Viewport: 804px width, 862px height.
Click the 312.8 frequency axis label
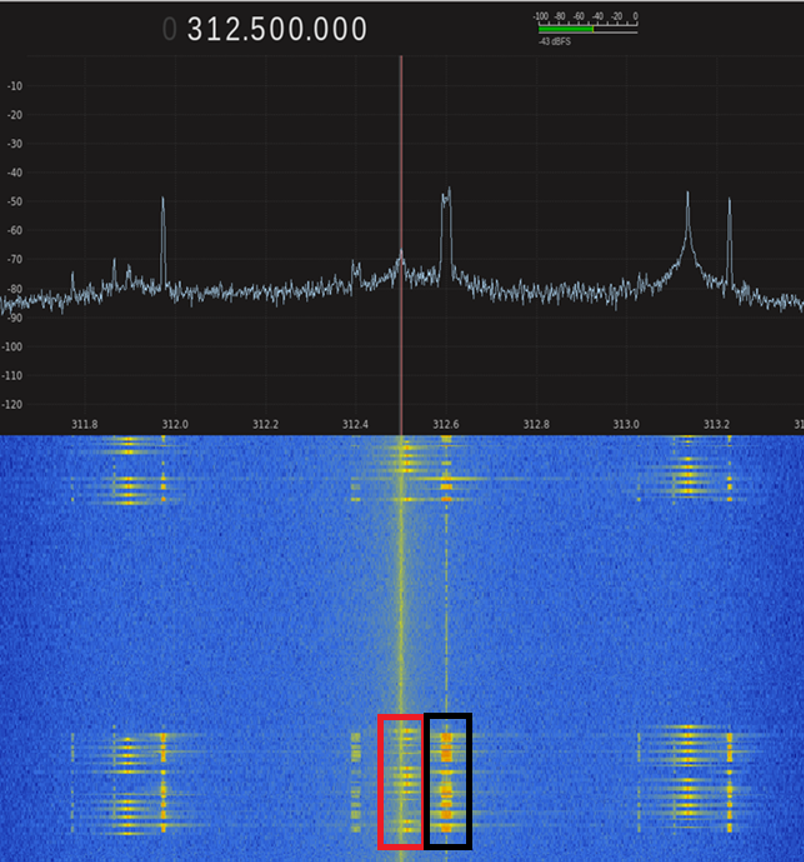[536, 424]
